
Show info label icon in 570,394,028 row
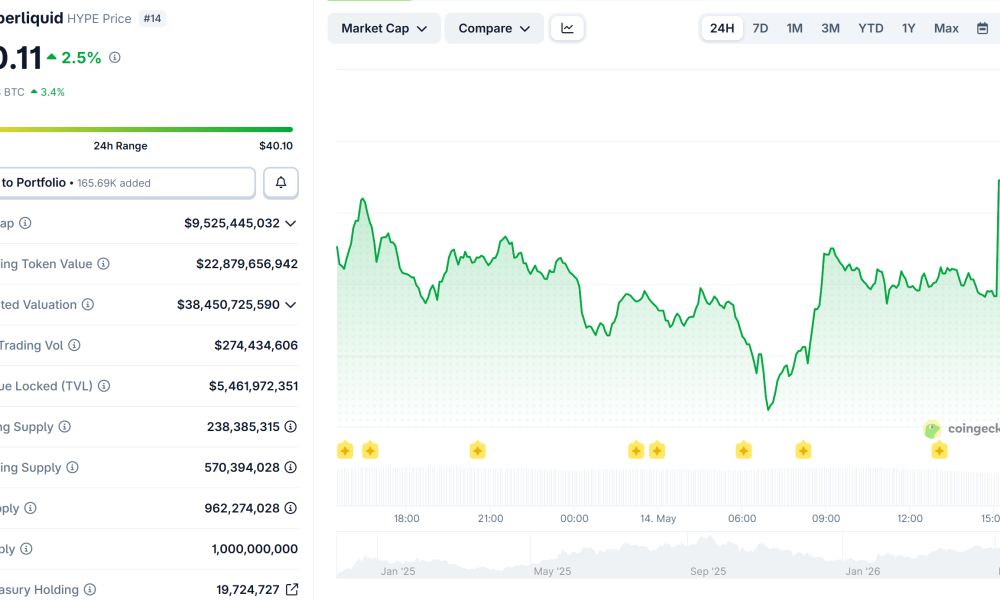[73, 467]
